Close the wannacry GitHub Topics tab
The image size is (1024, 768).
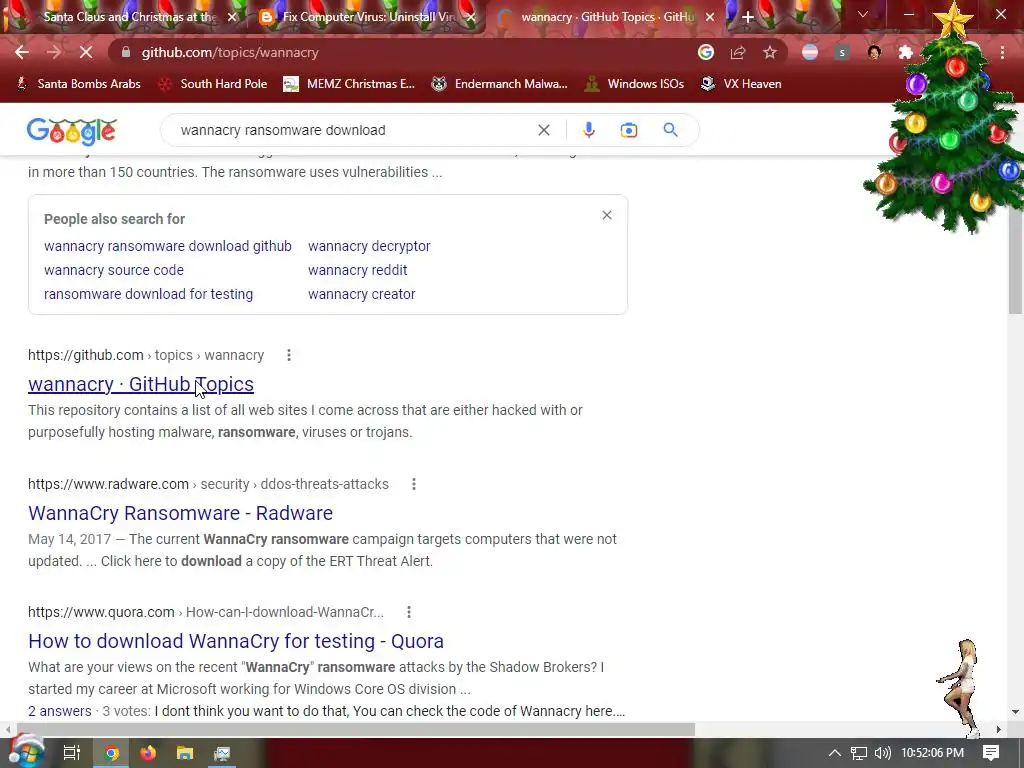click(710, 17)
